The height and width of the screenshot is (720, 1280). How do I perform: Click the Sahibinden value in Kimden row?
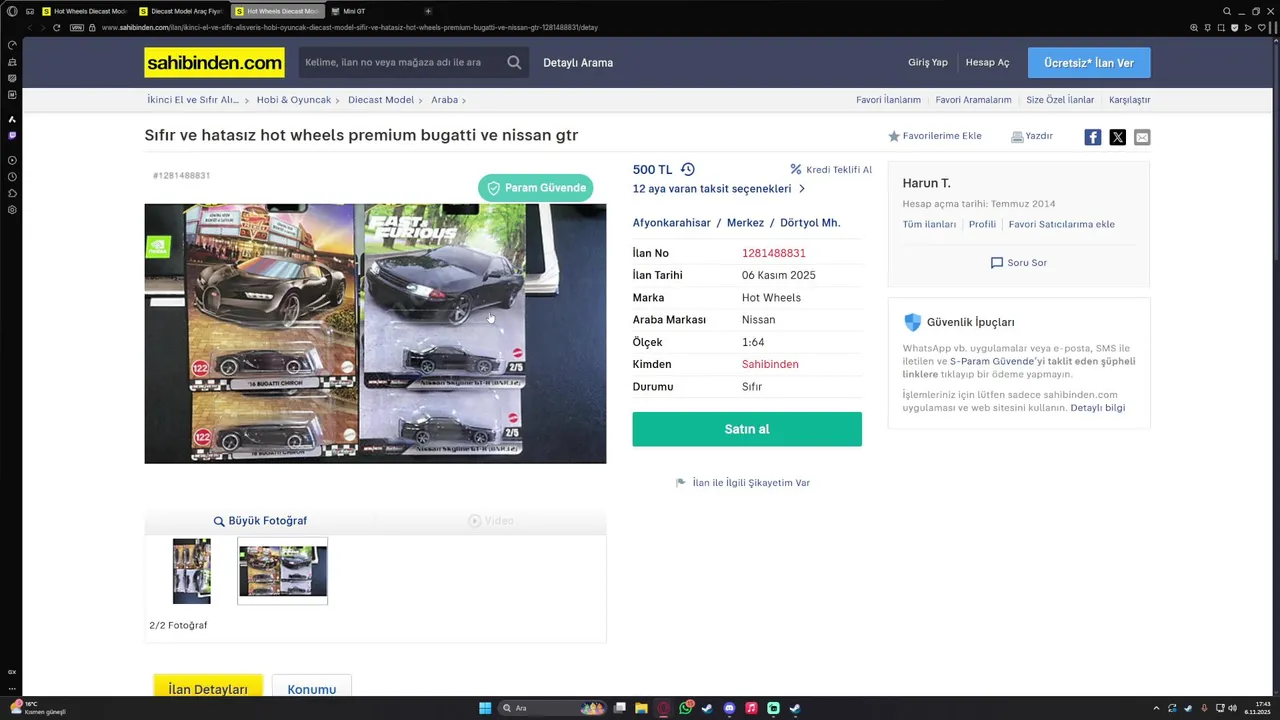[770, 364]
